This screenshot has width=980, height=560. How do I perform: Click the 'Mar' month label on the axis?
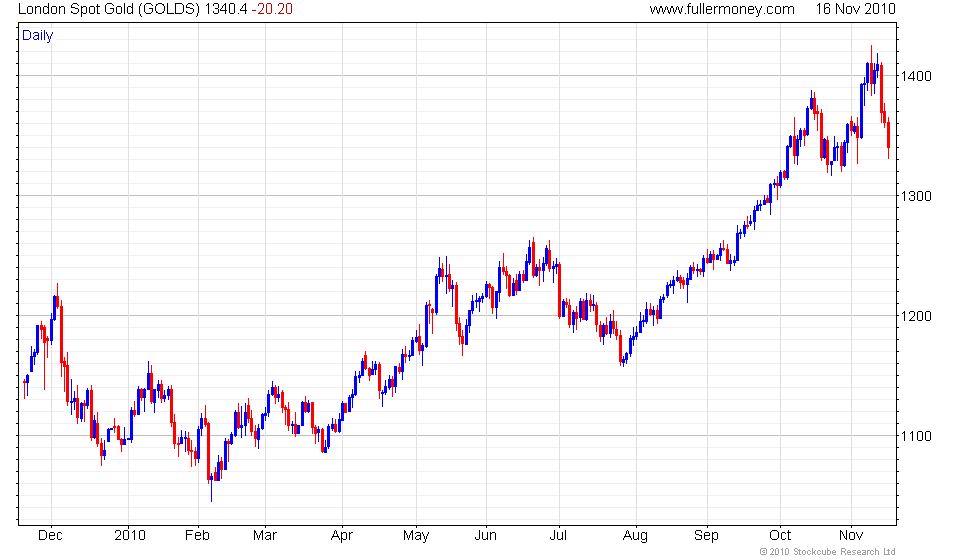(x=265, y=536)
